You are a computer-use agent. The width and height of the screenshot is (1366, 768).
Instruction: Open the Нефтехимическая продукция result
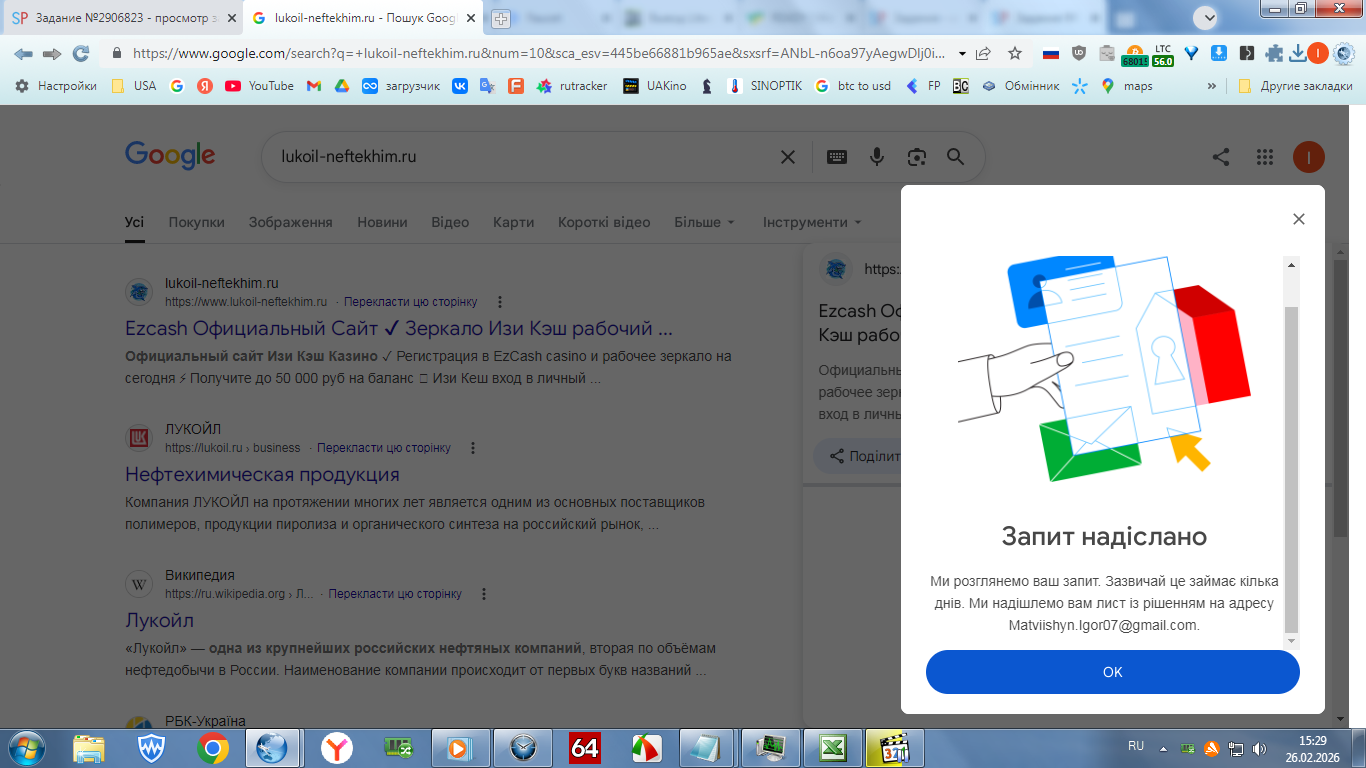coord(262,474)
